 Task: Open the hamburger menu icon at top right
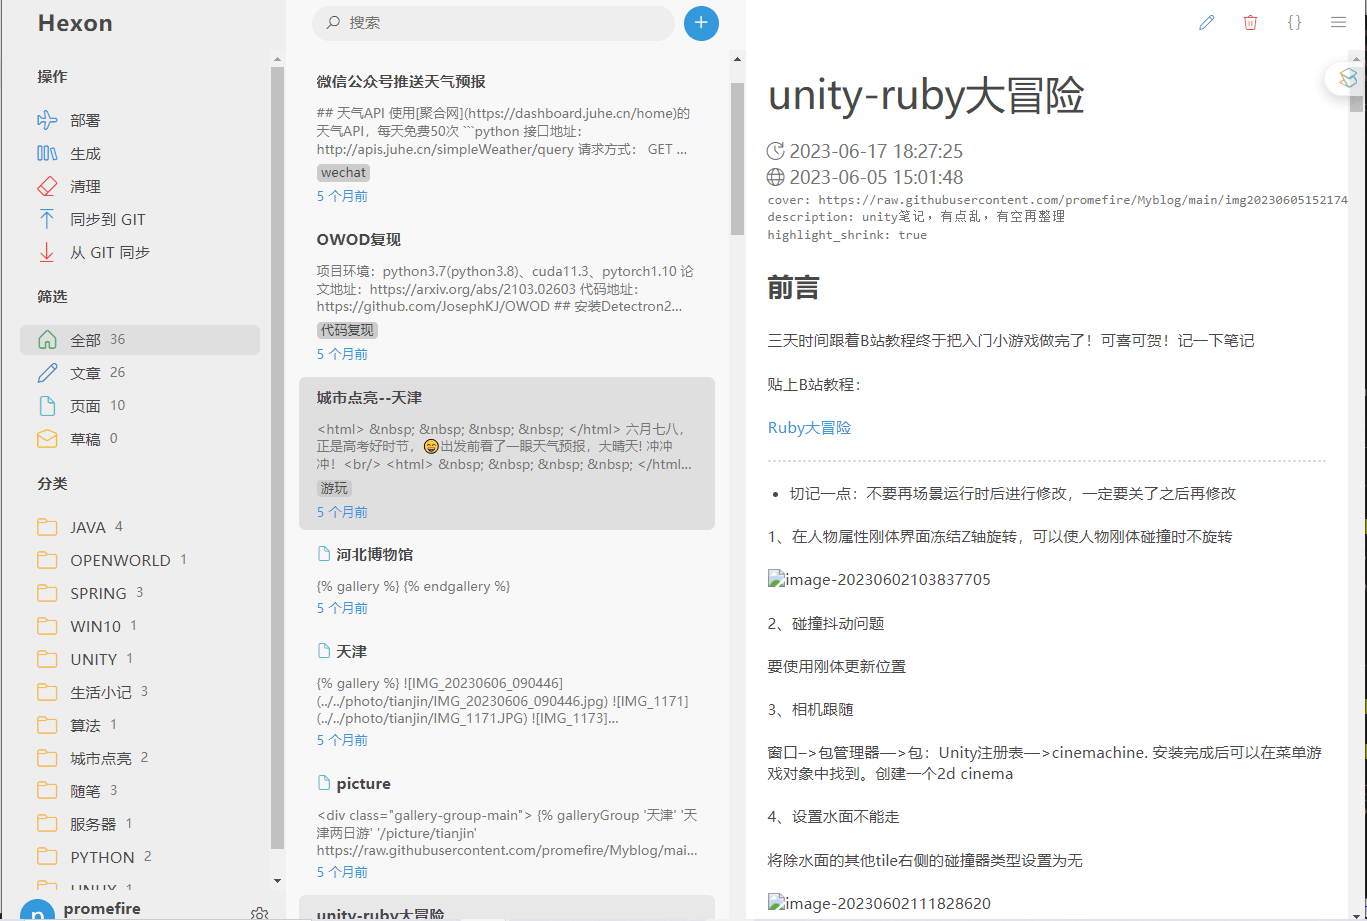tap(1338, 22)
